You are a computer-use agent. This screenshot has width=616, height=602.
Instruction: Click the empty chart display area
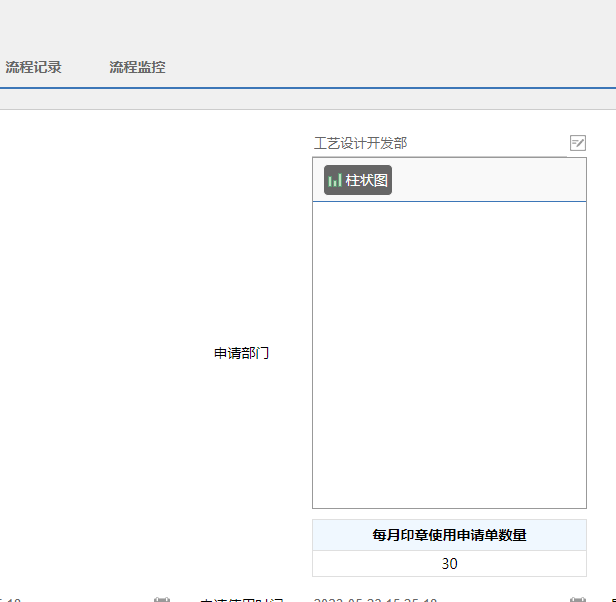tap(449, 355)
